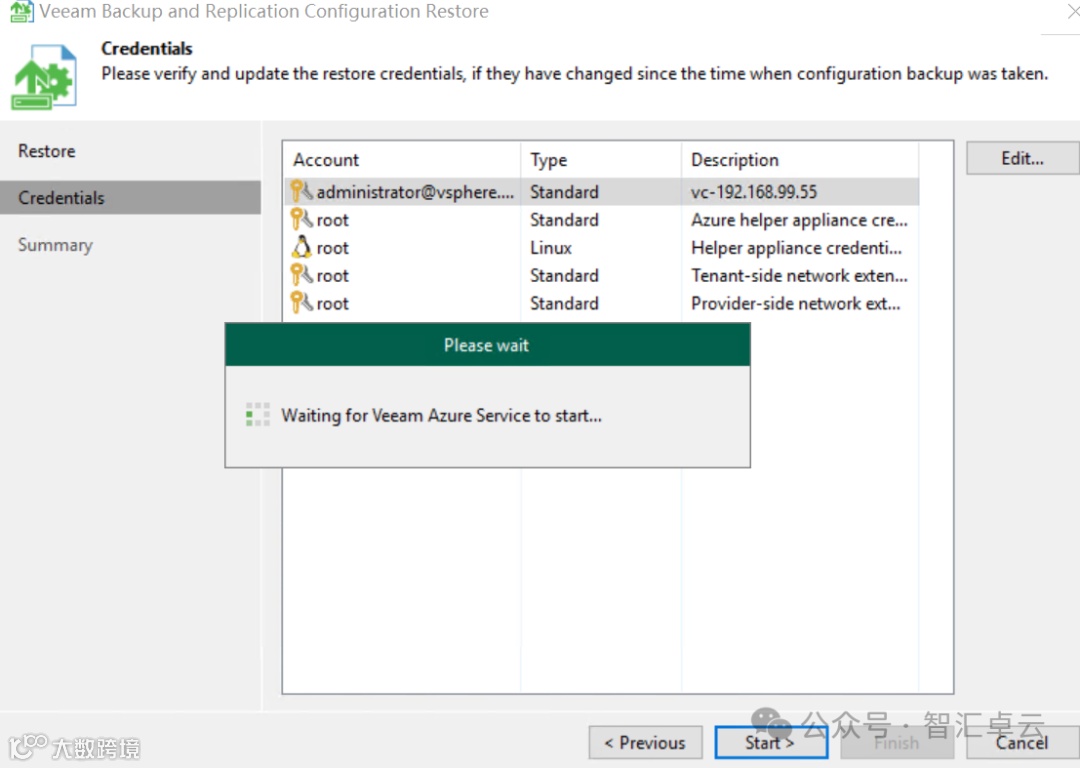Click the vc-192.168.99.55 description cell

[754, 191]
